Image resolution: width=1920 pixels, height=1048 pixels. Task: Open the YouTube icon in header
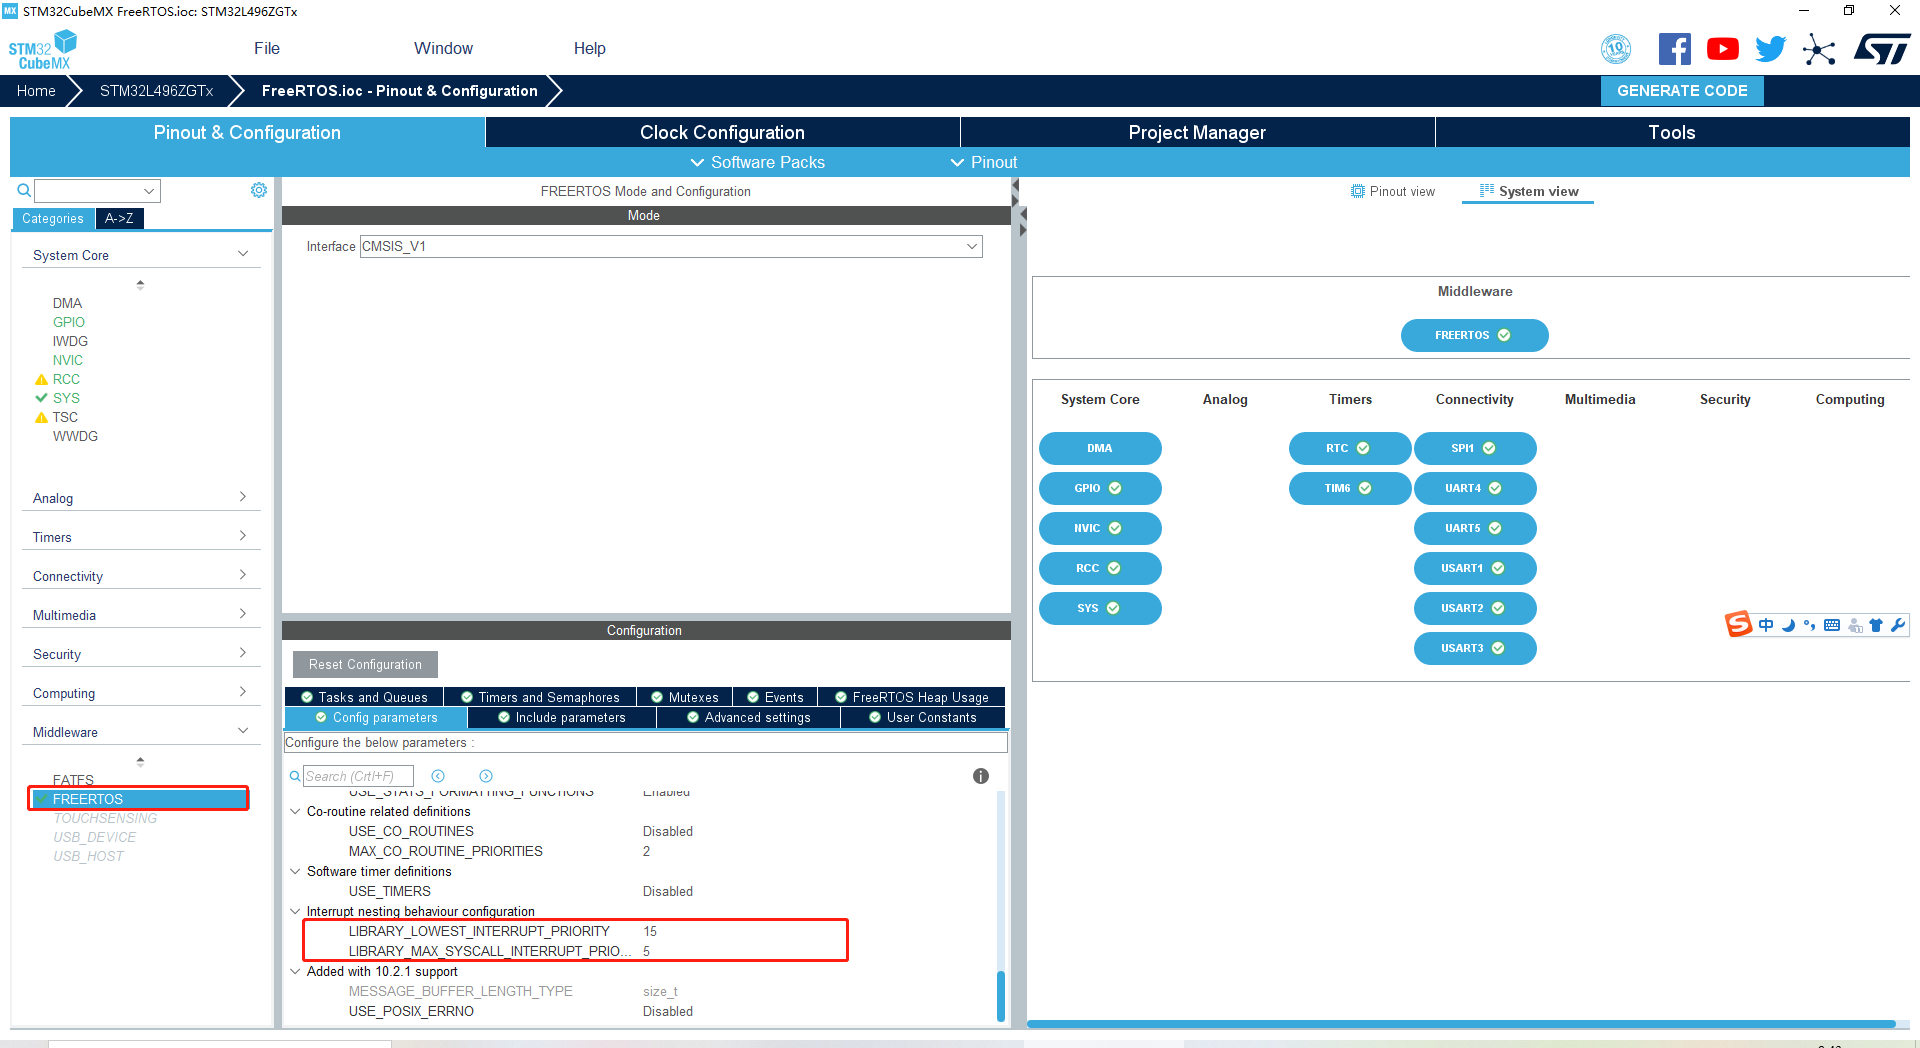tap(1722, 49)
